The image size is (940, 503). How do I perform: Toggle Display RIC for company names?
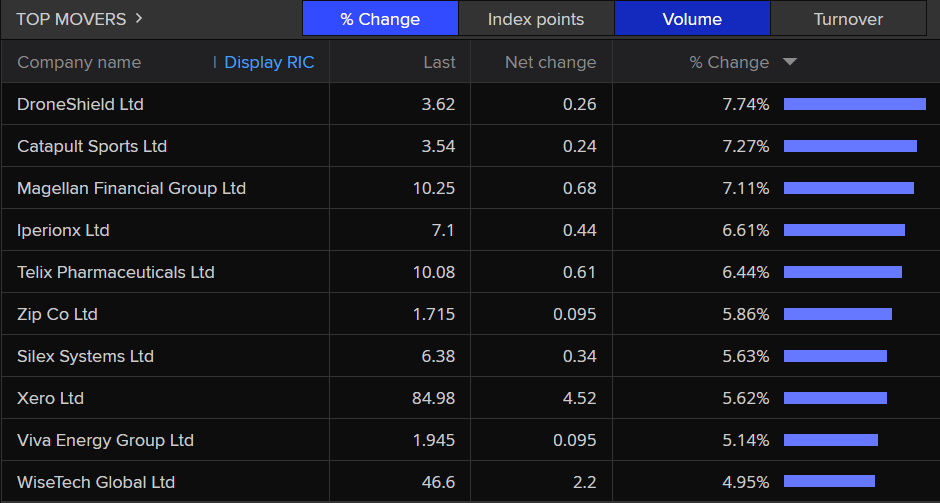pos(269,62)
